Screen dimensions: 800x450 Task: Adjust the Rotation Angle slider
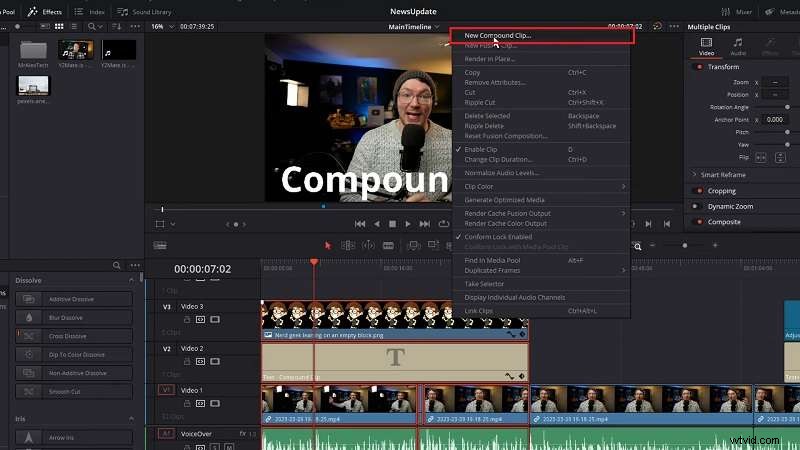coord(787,107)
